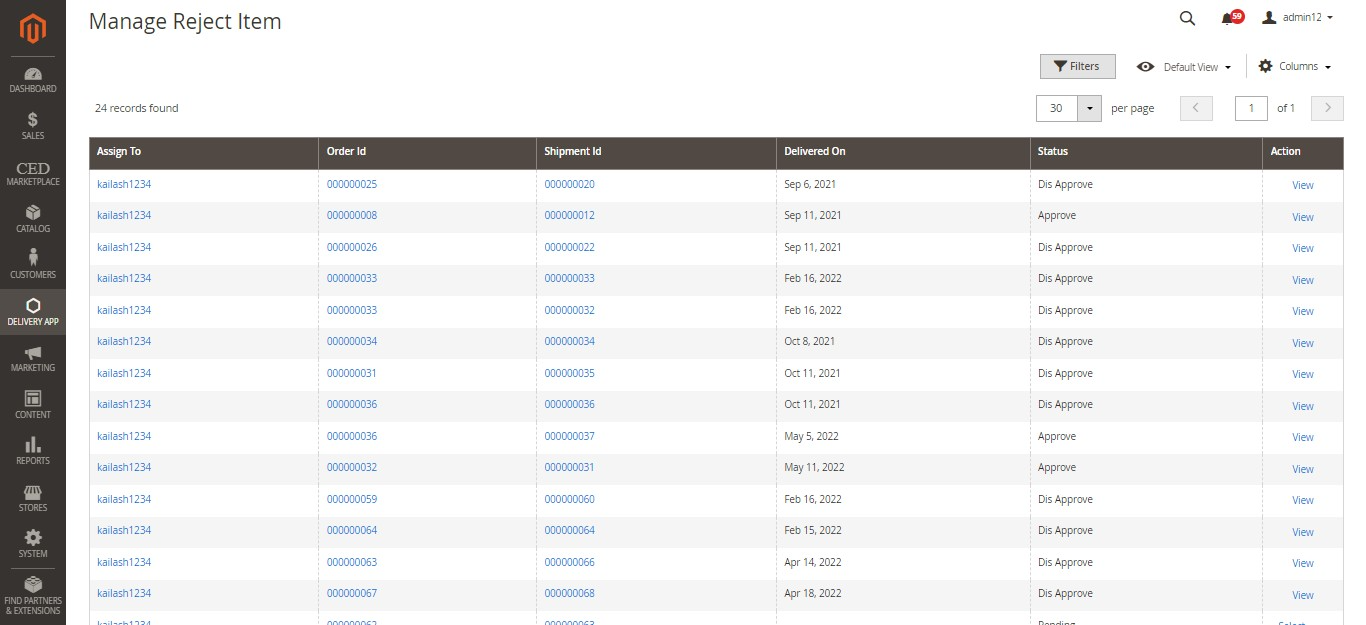Go to the next page arrow
This screenshot has height=625, width=1366.
coord(1327,108)
